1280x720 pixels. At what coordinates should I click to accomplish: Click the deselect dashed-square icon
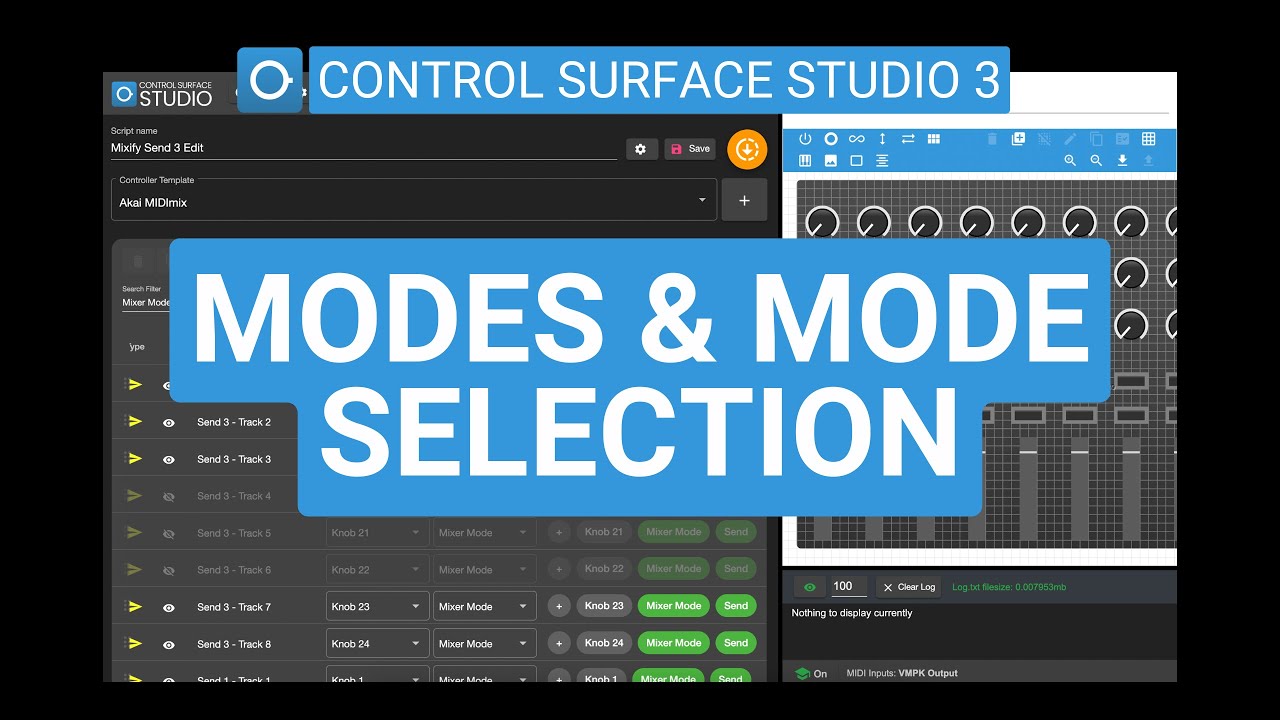1044,139
